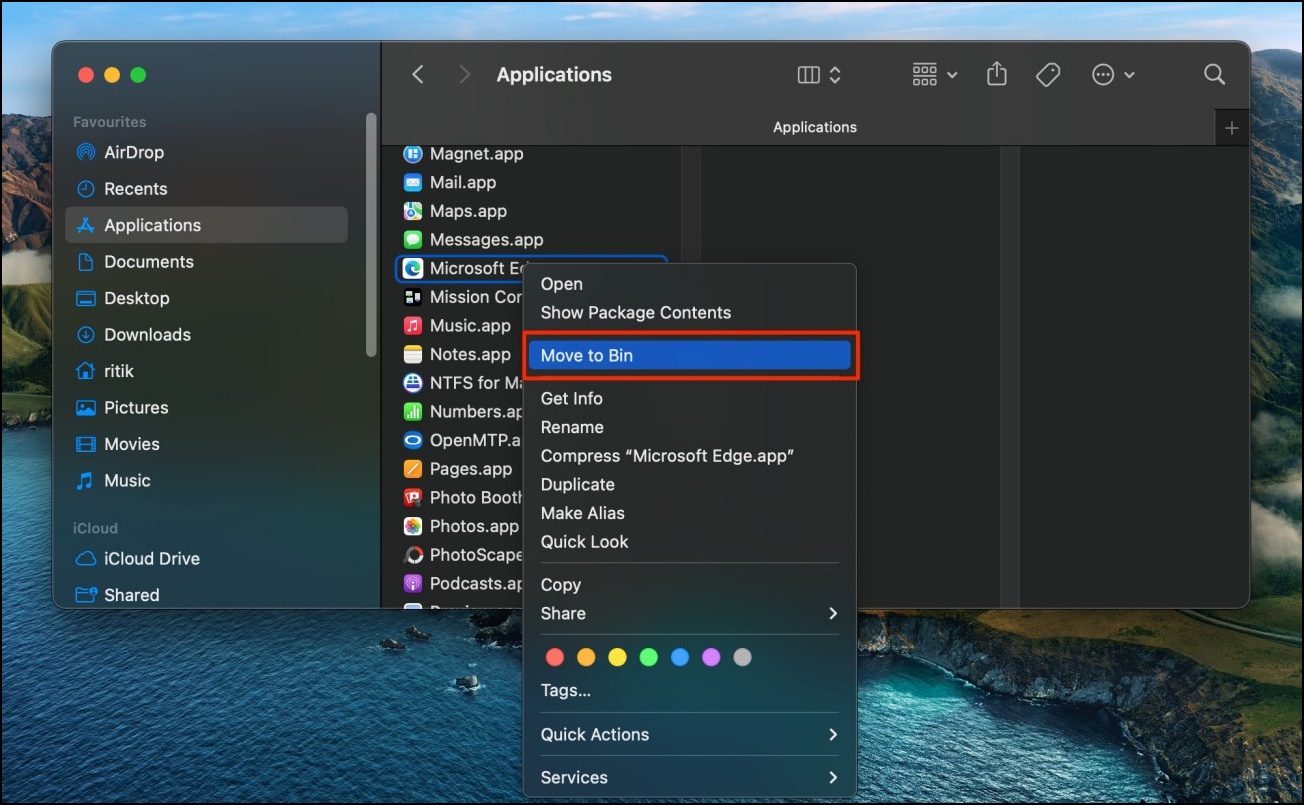
Task: Apply the purple tag colour
Action: [711, 658]
